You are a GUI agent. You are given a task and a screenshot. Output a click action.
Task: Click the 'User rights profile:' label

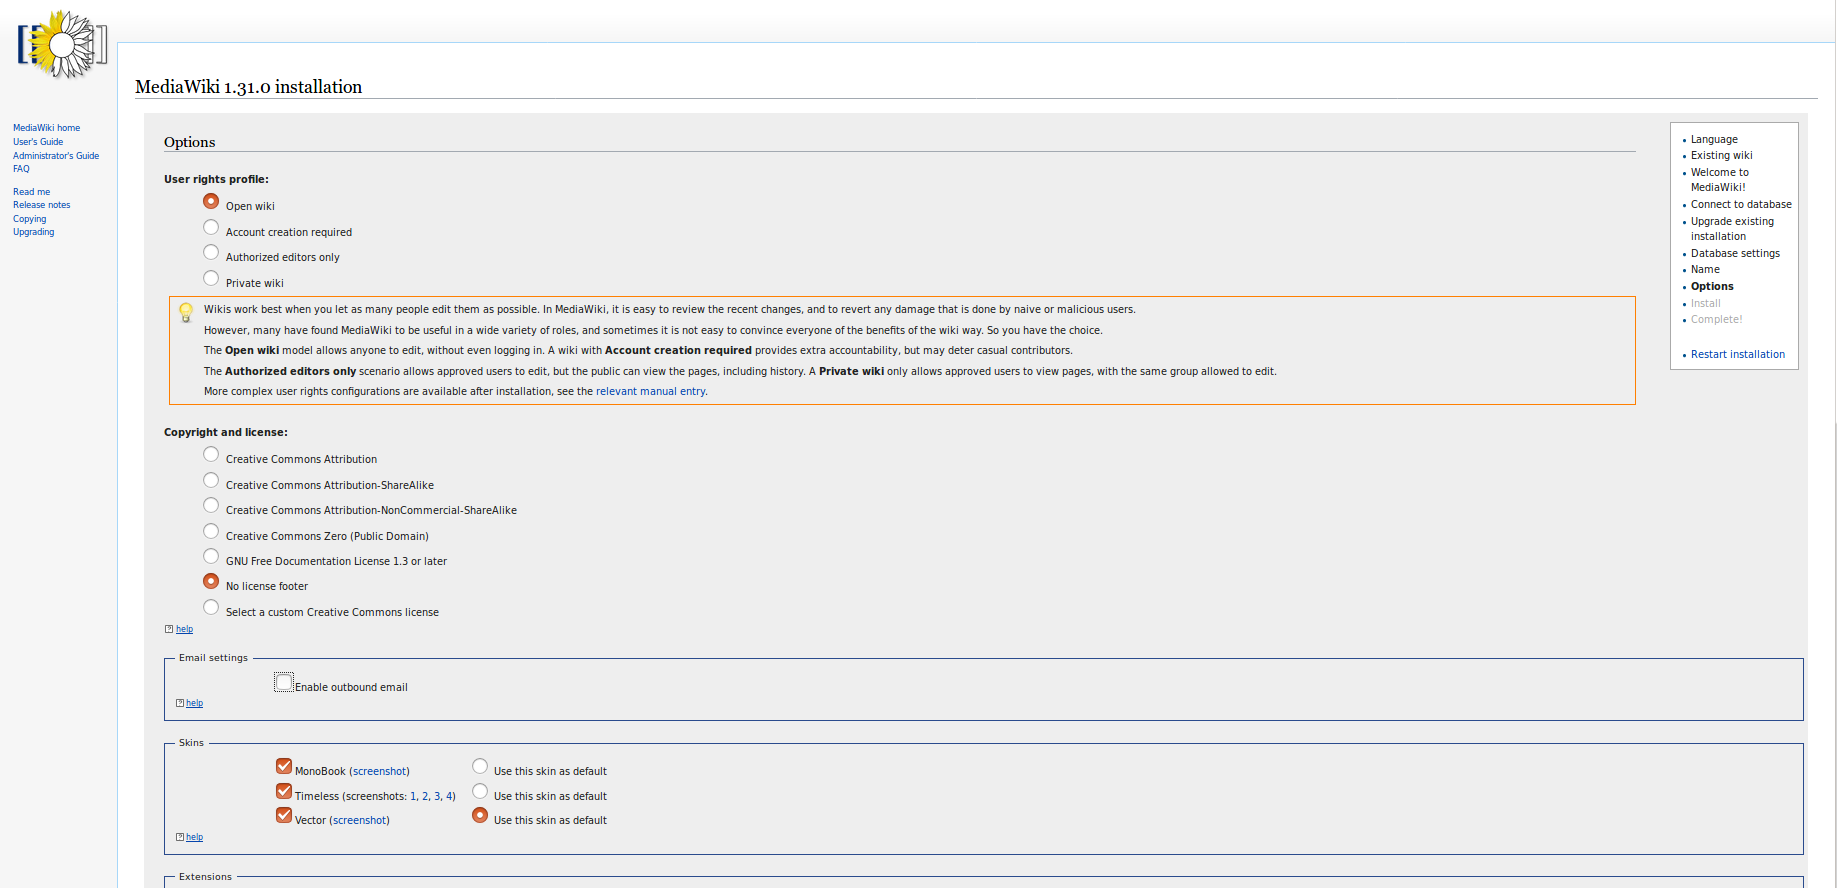(x=216, y=179)
